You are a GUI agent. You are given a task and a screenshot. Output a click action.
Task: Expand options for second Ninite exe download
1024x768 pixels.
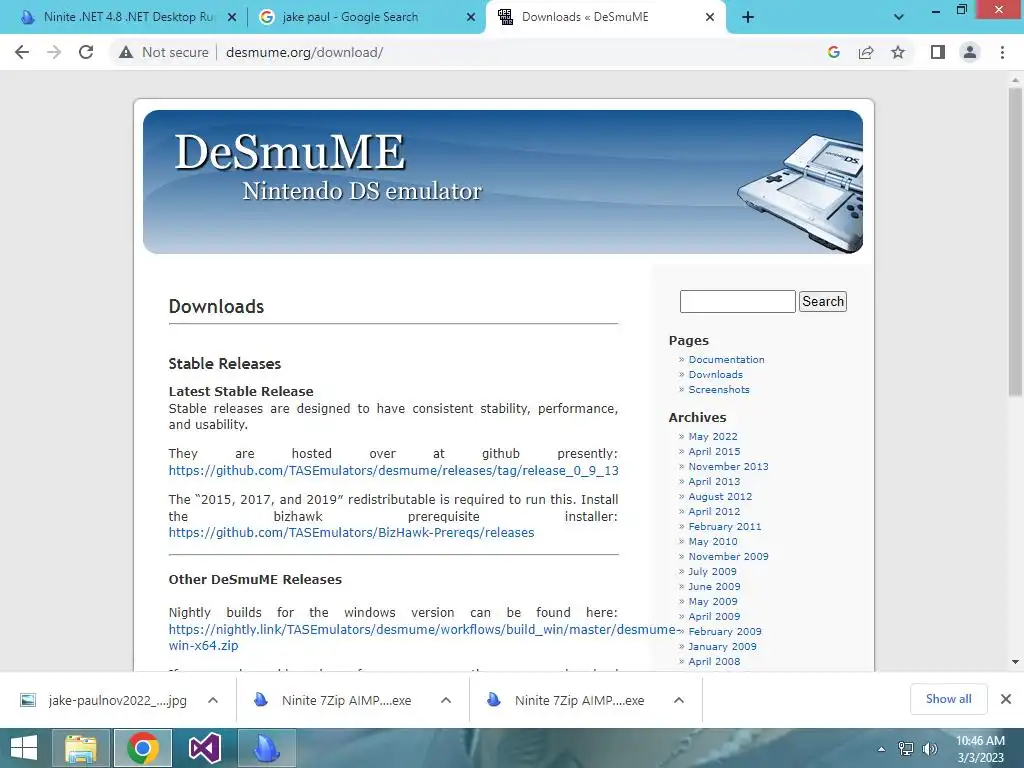pyautogui.click(x=679, y=700)
